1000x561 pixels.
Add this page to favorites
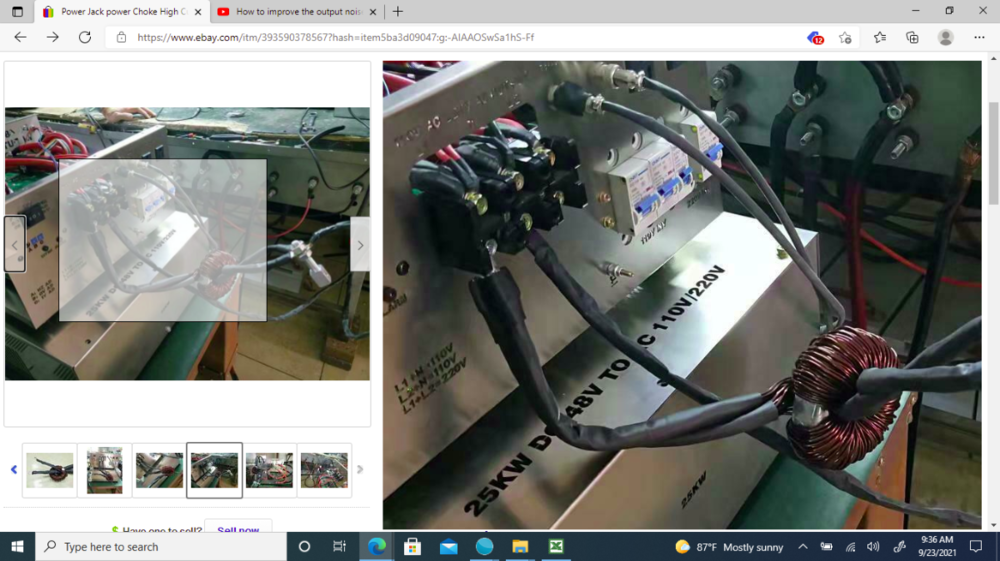click(x=846, y=38)
